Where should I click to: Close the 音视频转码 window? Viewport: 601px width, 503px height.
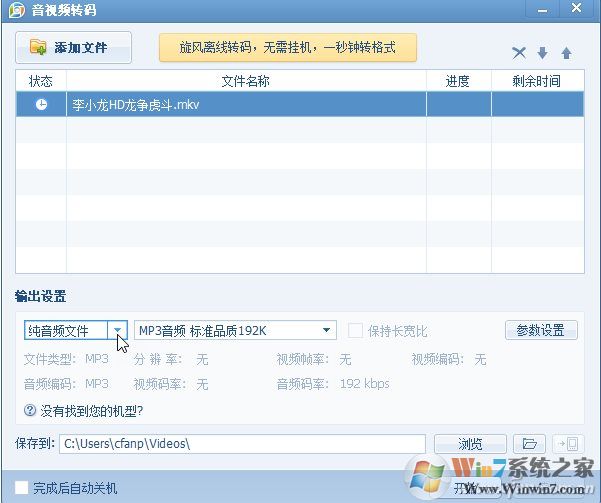point(576,8)
